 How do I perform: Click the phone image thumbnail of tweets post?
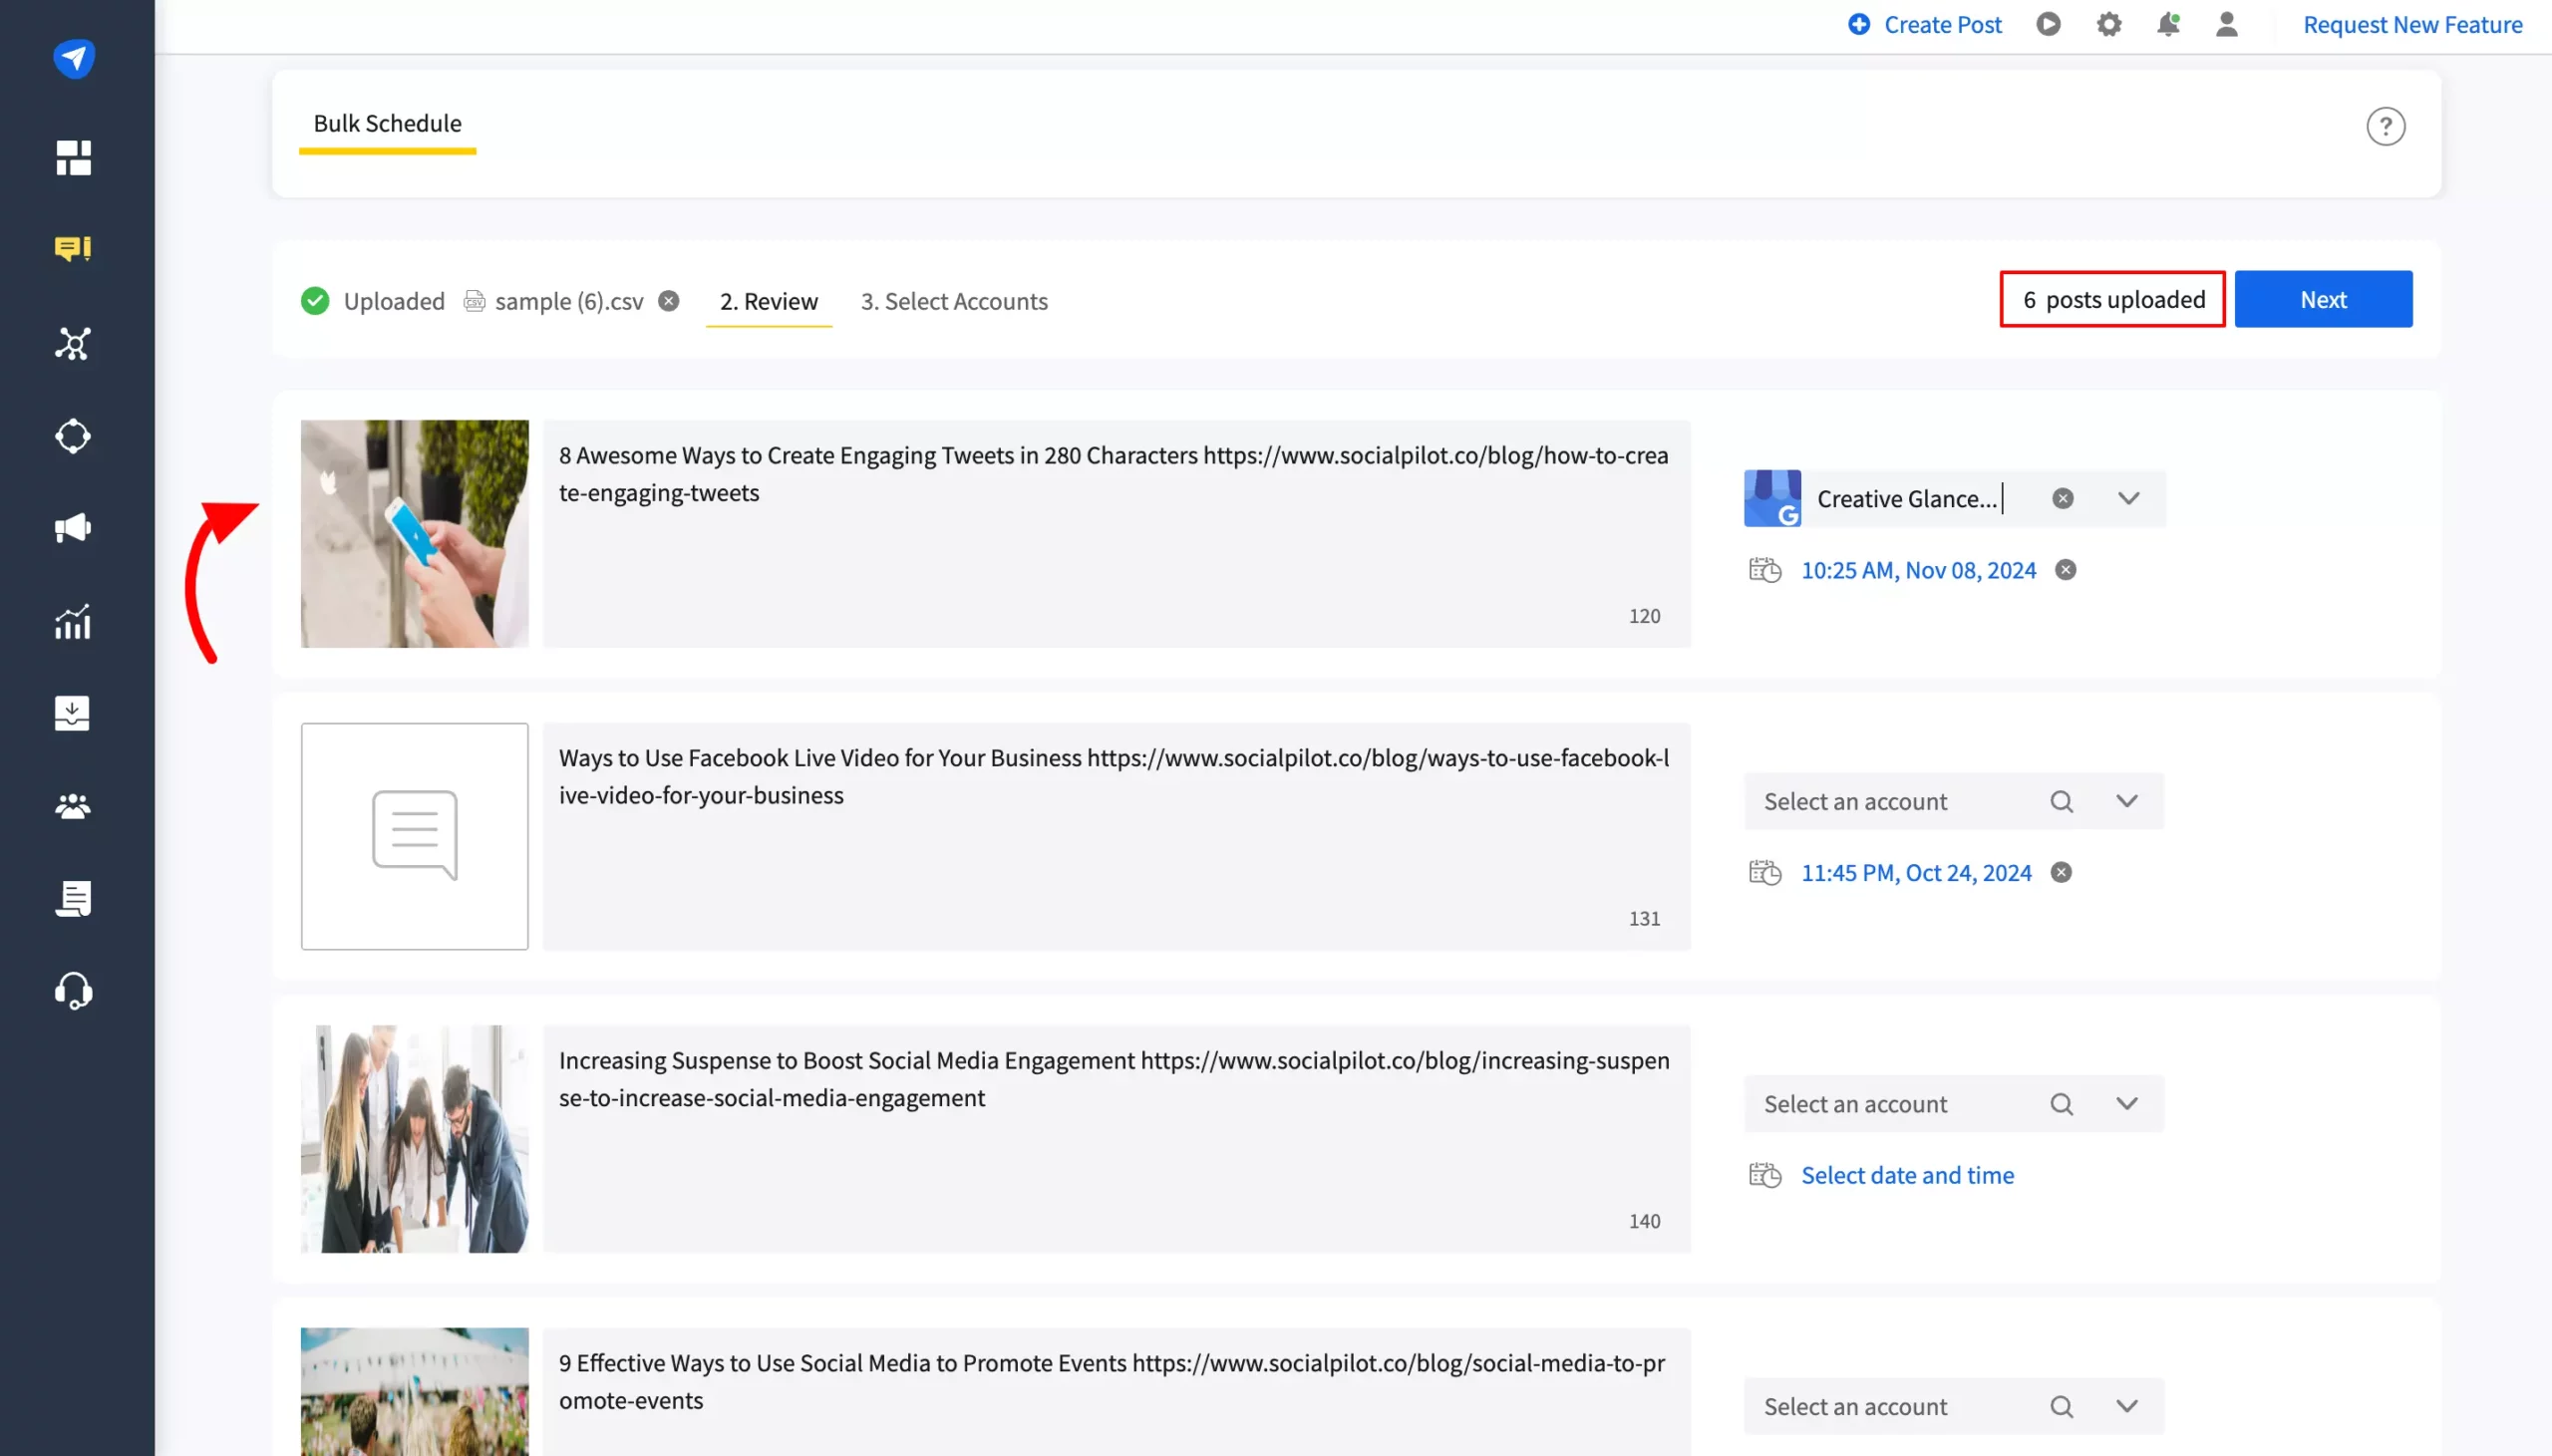(x=414, y=533)
